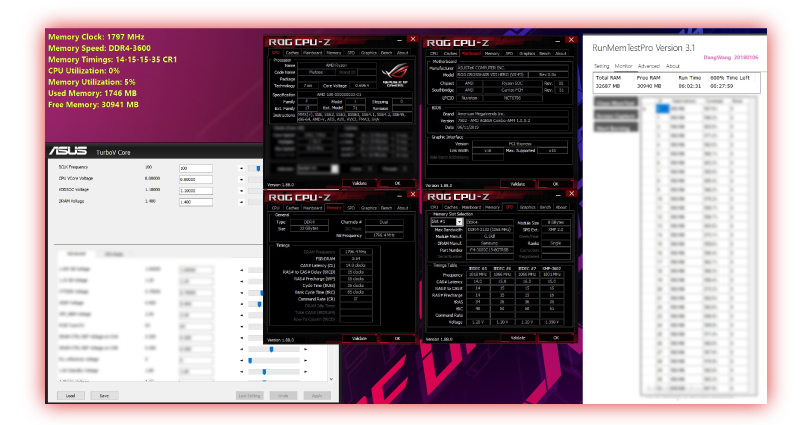
Task: Decrease BCLK Frequency with its left arrow
Action: click(241, 168)
